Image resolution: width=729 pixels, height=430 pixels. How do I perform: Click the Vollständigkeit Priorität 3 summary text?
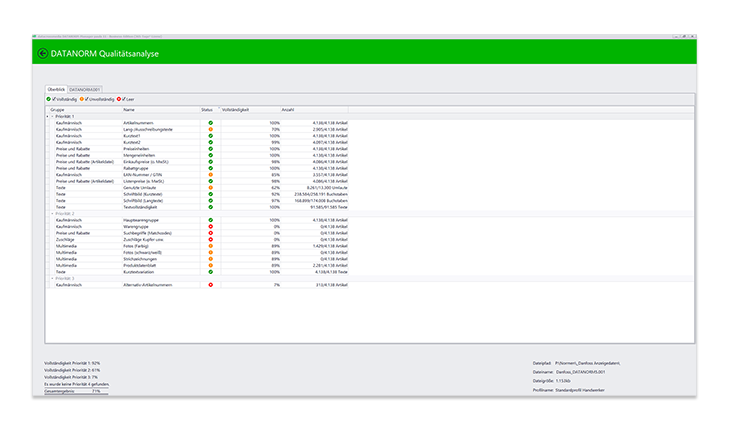tap(71, 377)
